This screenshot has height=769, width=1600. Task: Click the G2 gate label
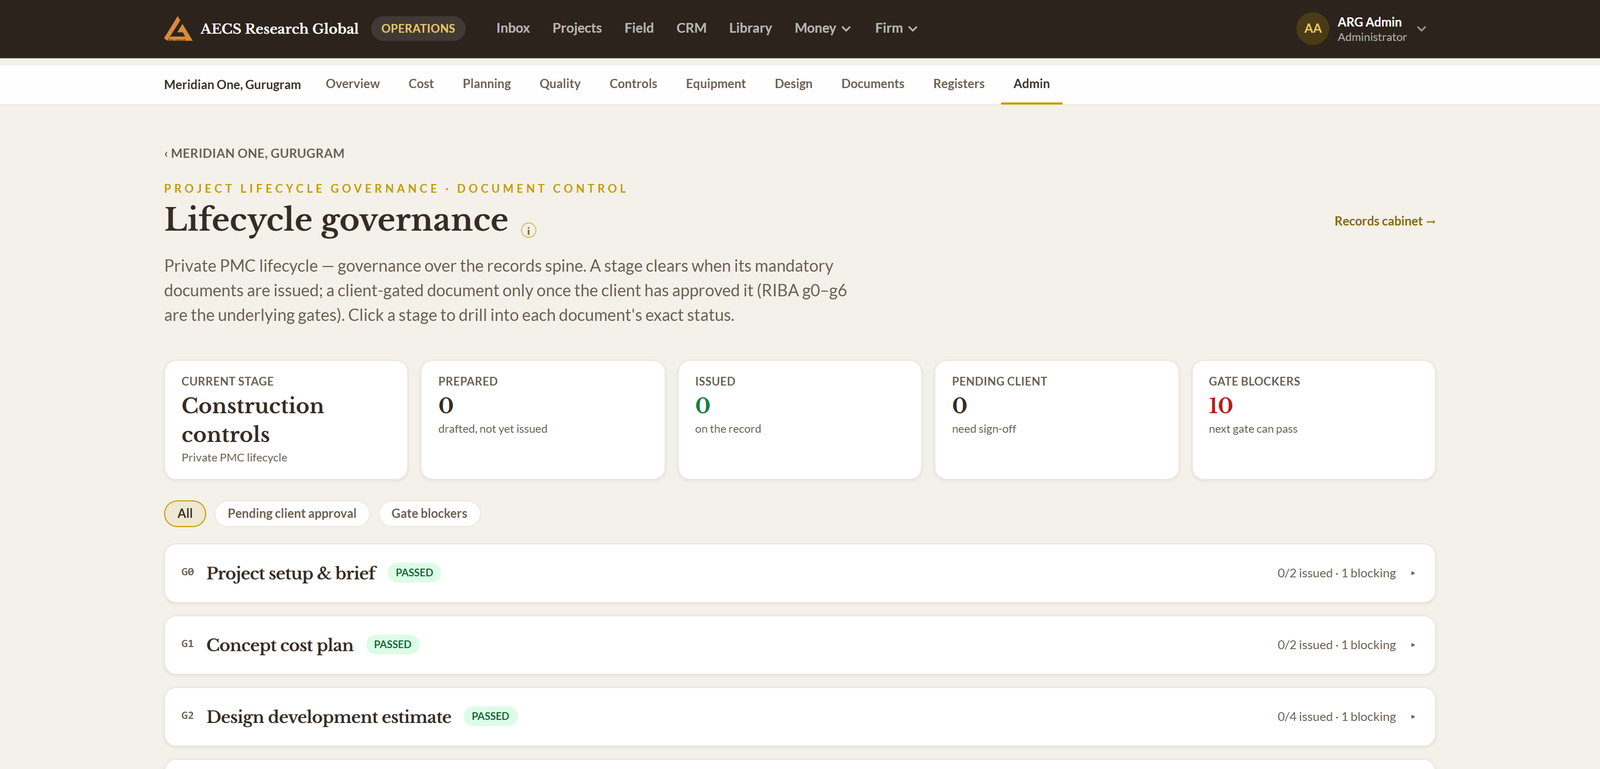point(188,716)
